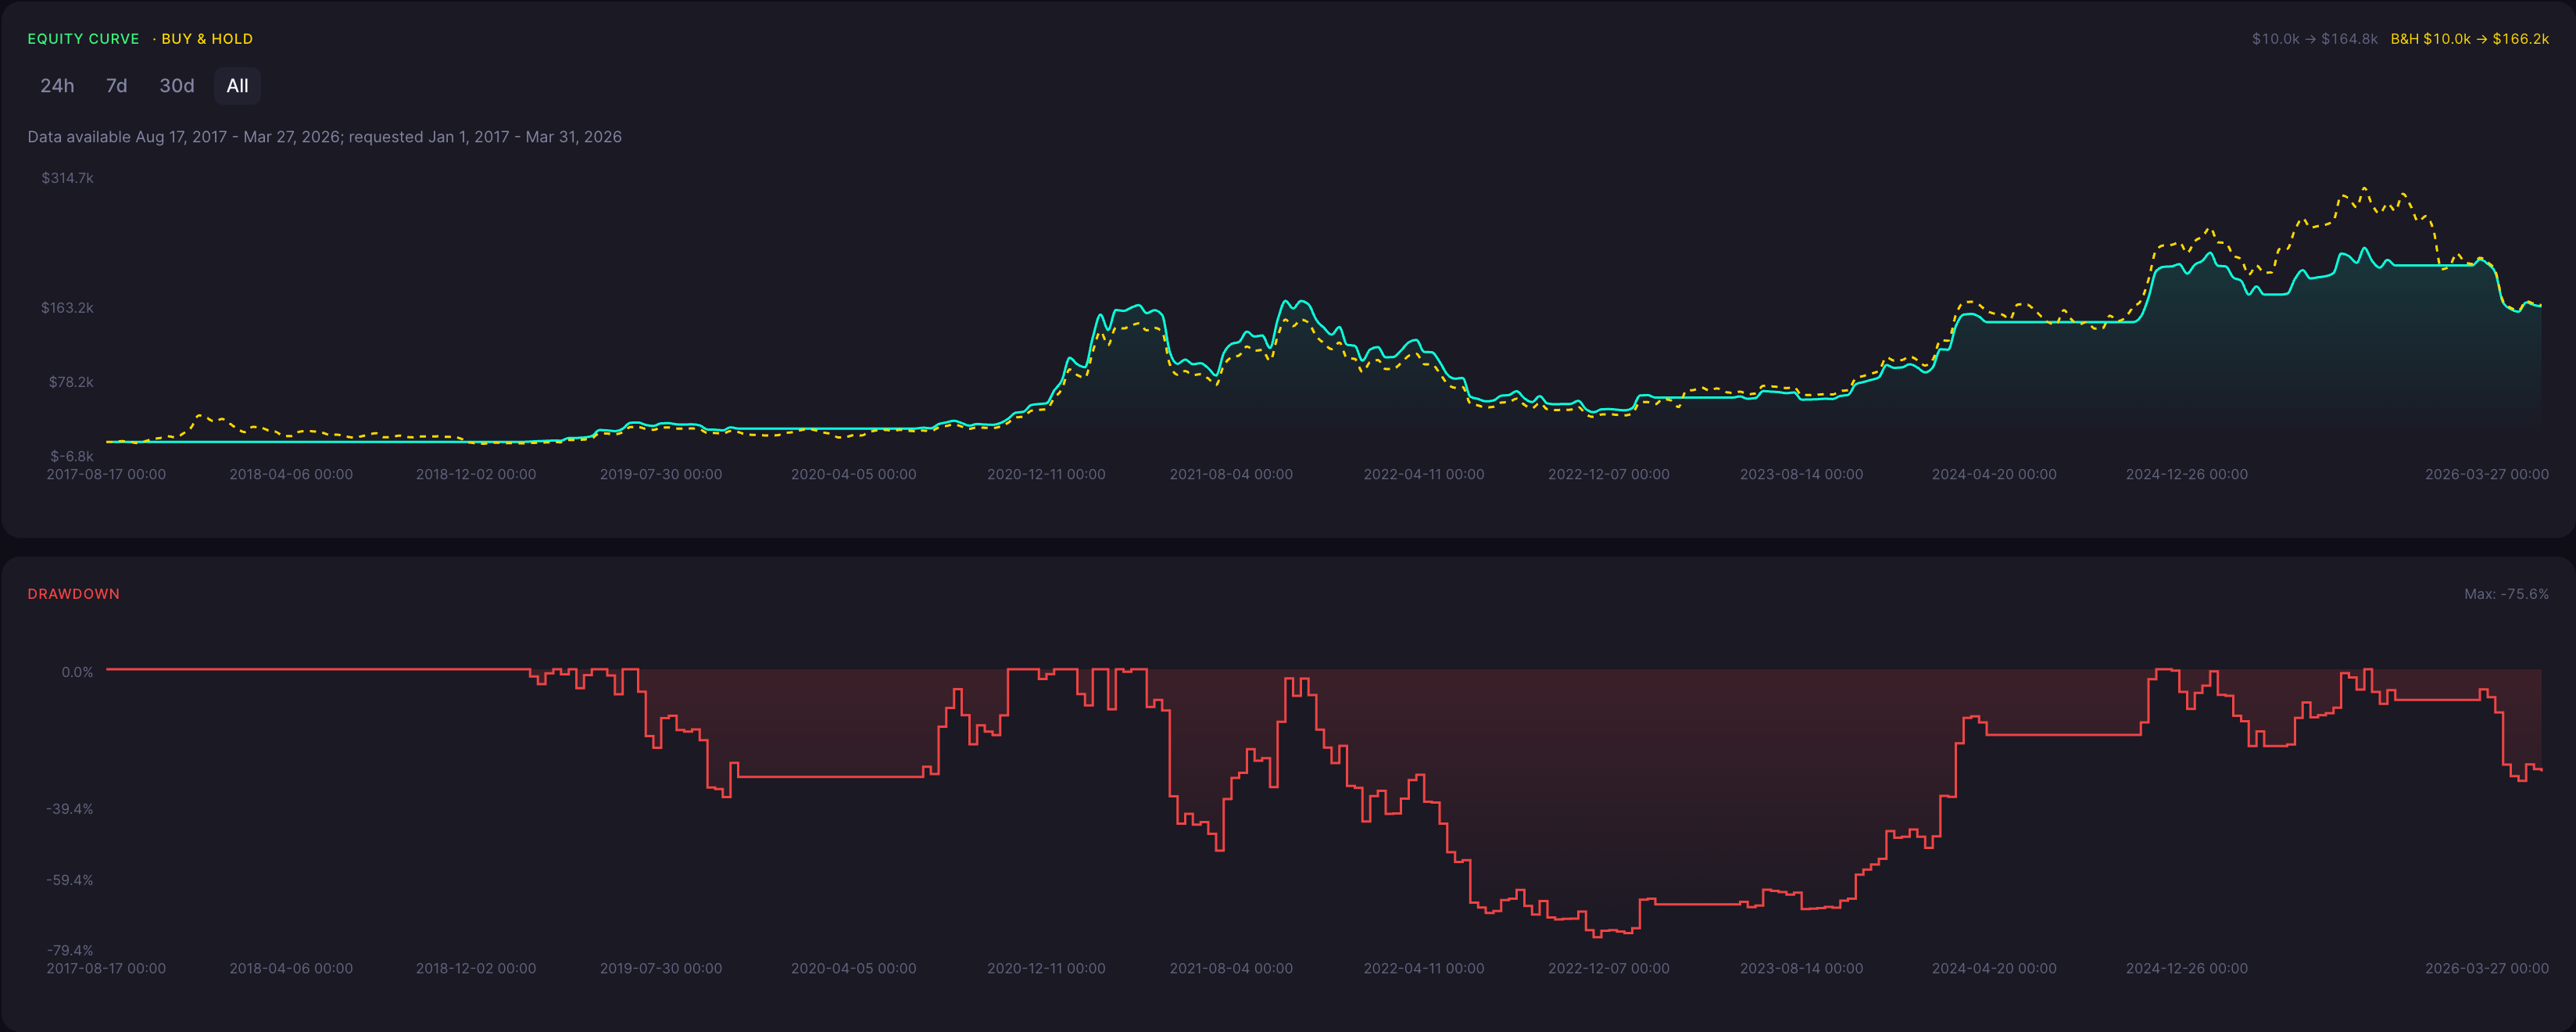This screenshot has width=2576, height=1032.
Task: Click equity chart date 2024-12-26 00:00
Action: click(2187, 474)
